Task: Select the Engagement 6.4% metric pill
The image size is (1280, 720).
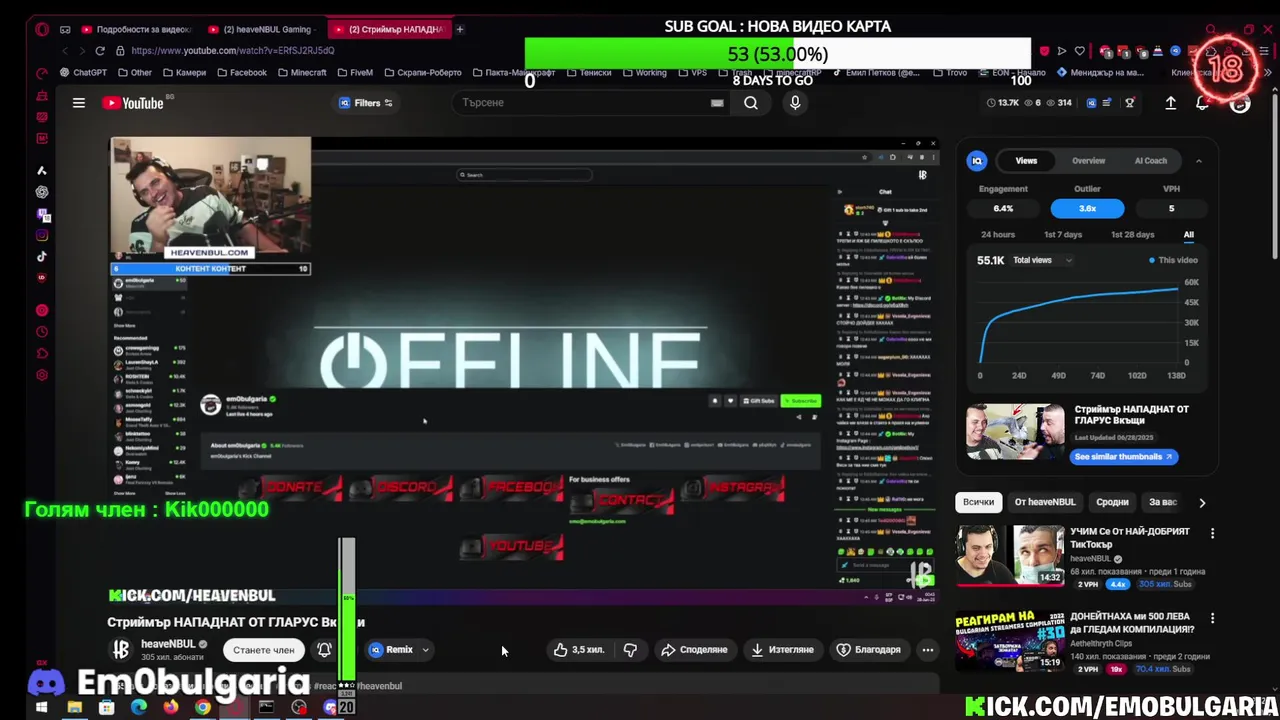Action: click(x=1003, y=208)
